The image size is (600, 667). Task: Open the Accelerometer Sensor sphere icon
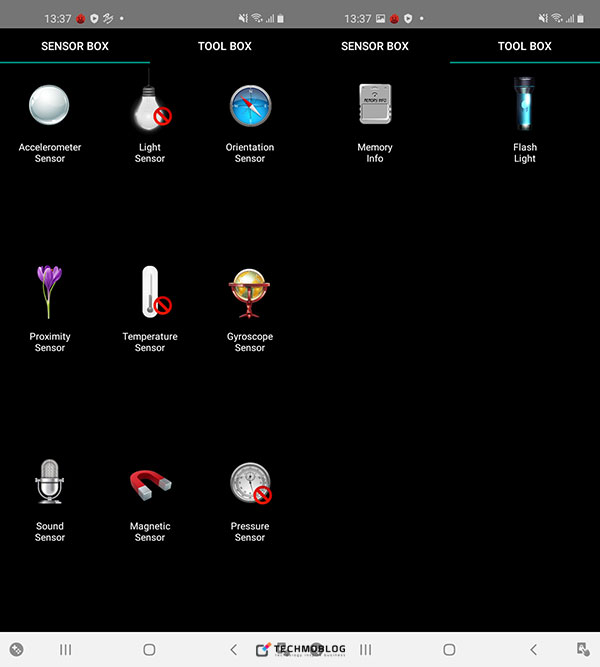[x=49, y=105]
